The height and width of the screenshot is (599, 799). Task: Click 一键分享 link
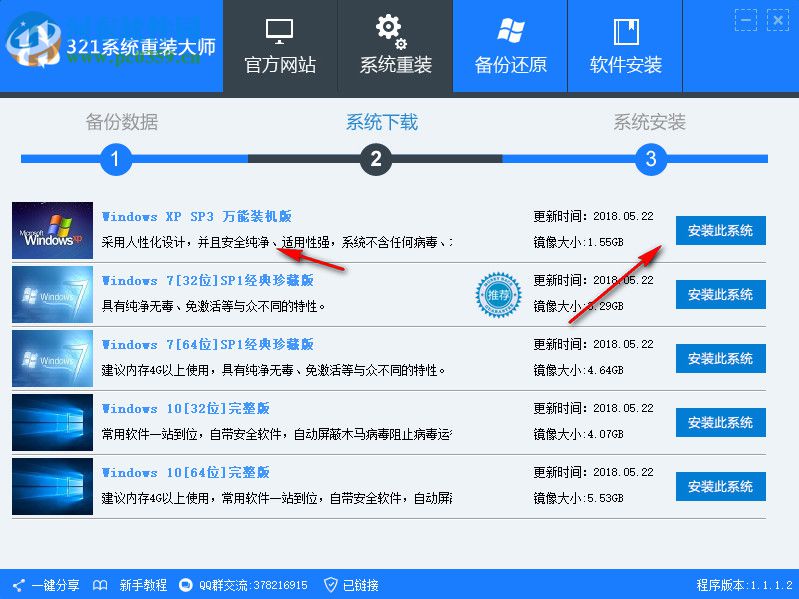pos(56,585)
